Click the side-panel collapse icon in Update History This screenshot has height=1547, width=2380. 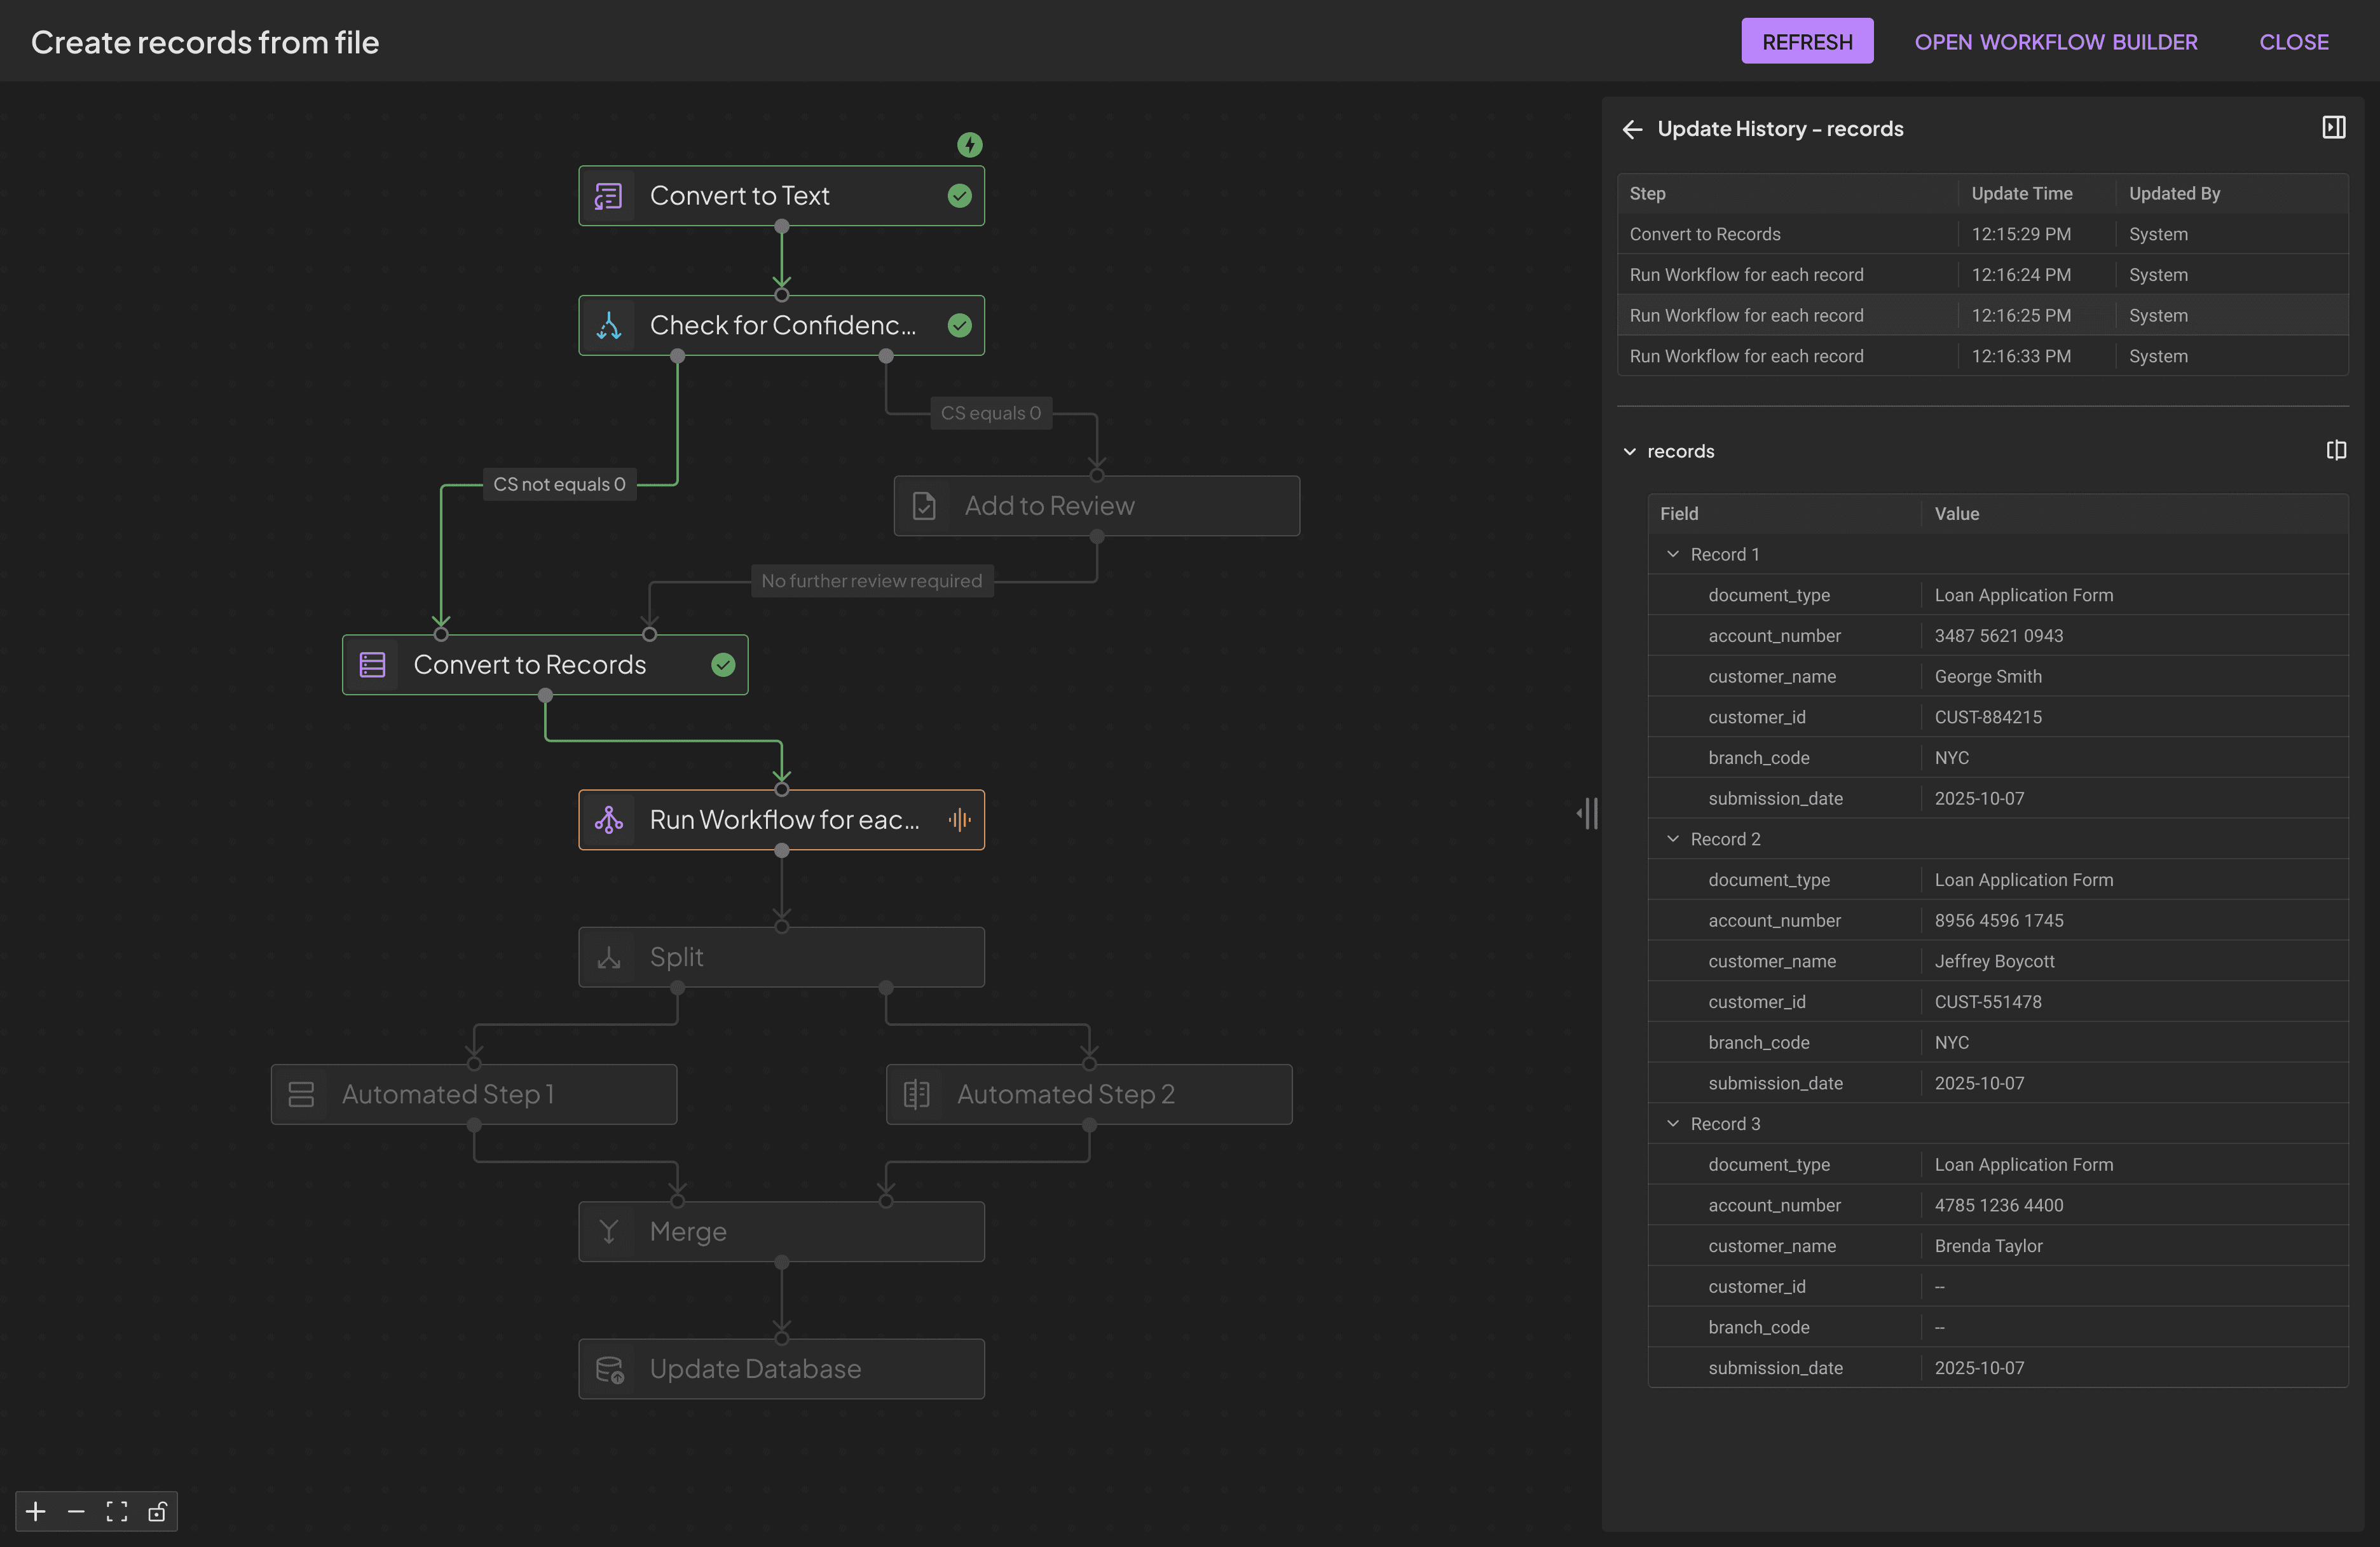point(2335,128)
